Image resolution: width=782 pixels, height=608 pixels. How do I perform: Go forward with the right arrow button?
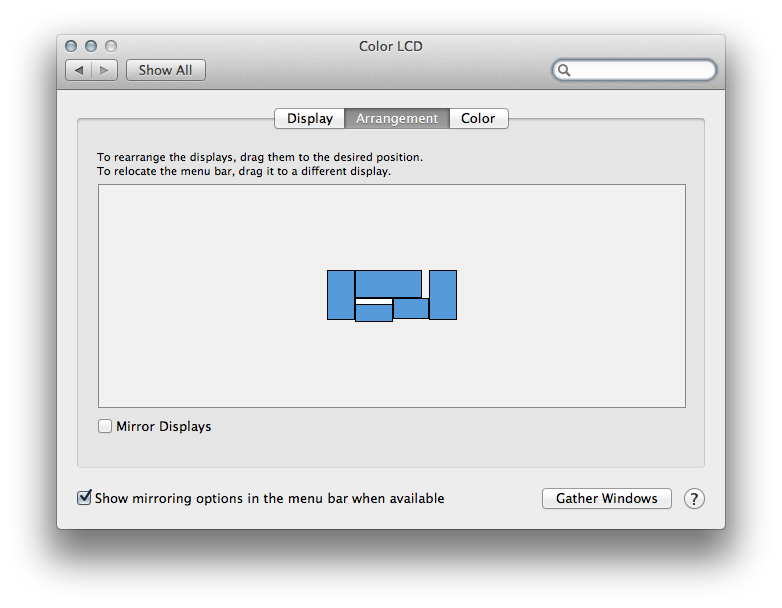tap(105, 70)
